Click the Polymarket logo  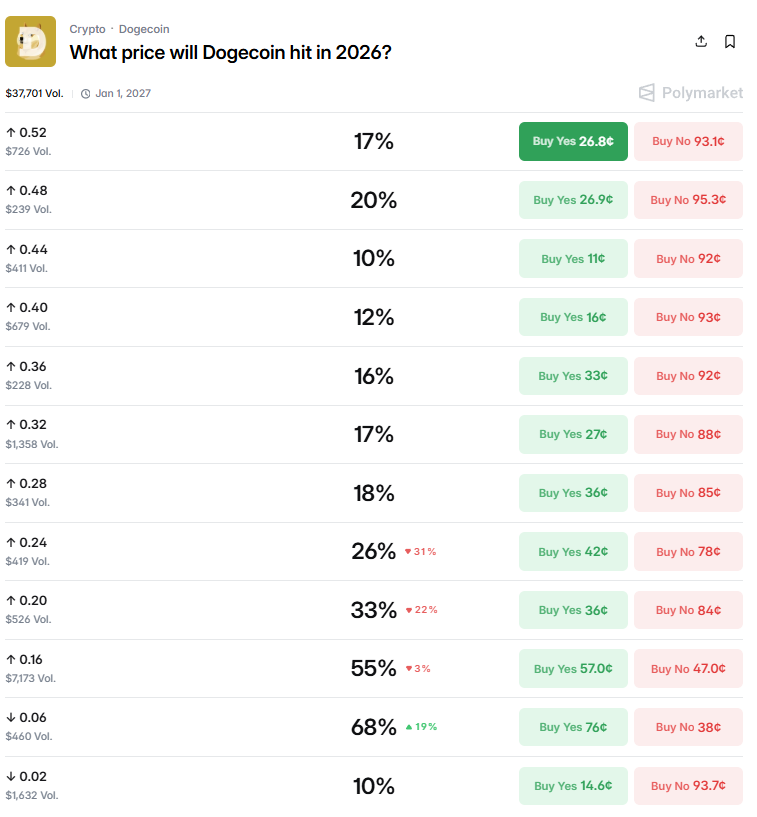690,92
